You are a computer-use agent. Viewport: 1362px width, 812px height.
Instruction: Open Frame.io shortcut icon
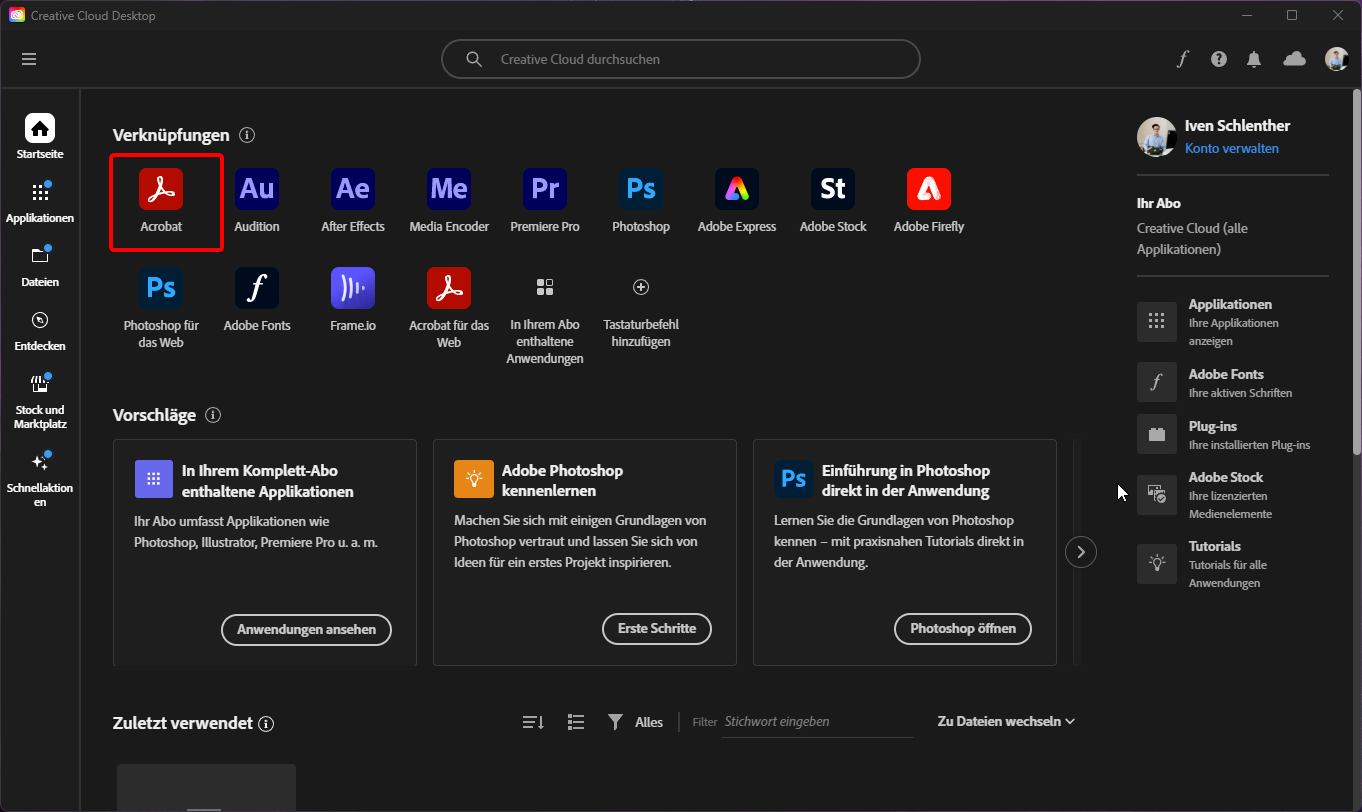(353, 288)
